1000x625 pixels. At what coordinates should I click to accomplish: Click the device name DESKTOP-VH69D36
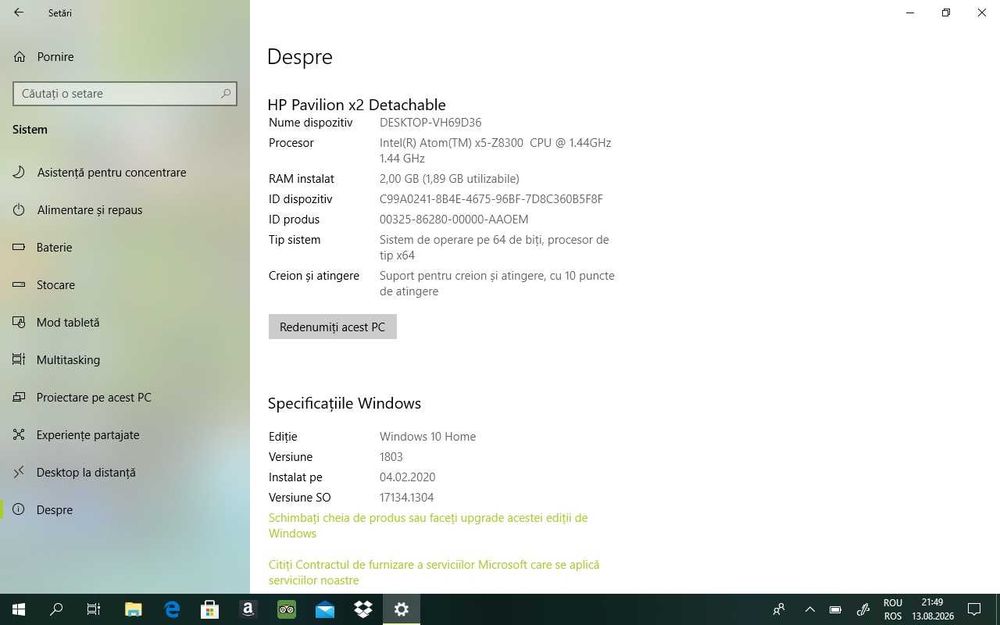point(430,122)
